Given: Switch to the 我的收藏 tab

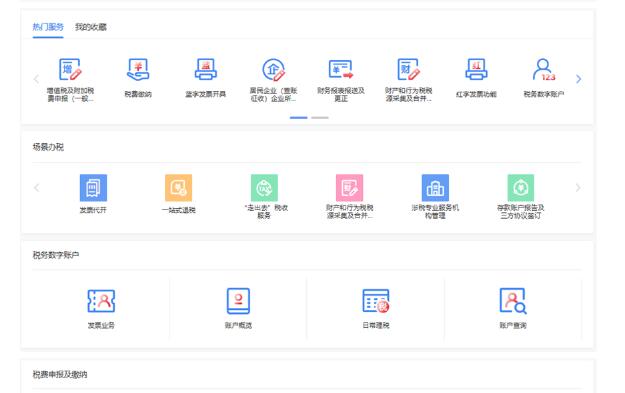Looking at the screenshot, I should click(91, 27).
